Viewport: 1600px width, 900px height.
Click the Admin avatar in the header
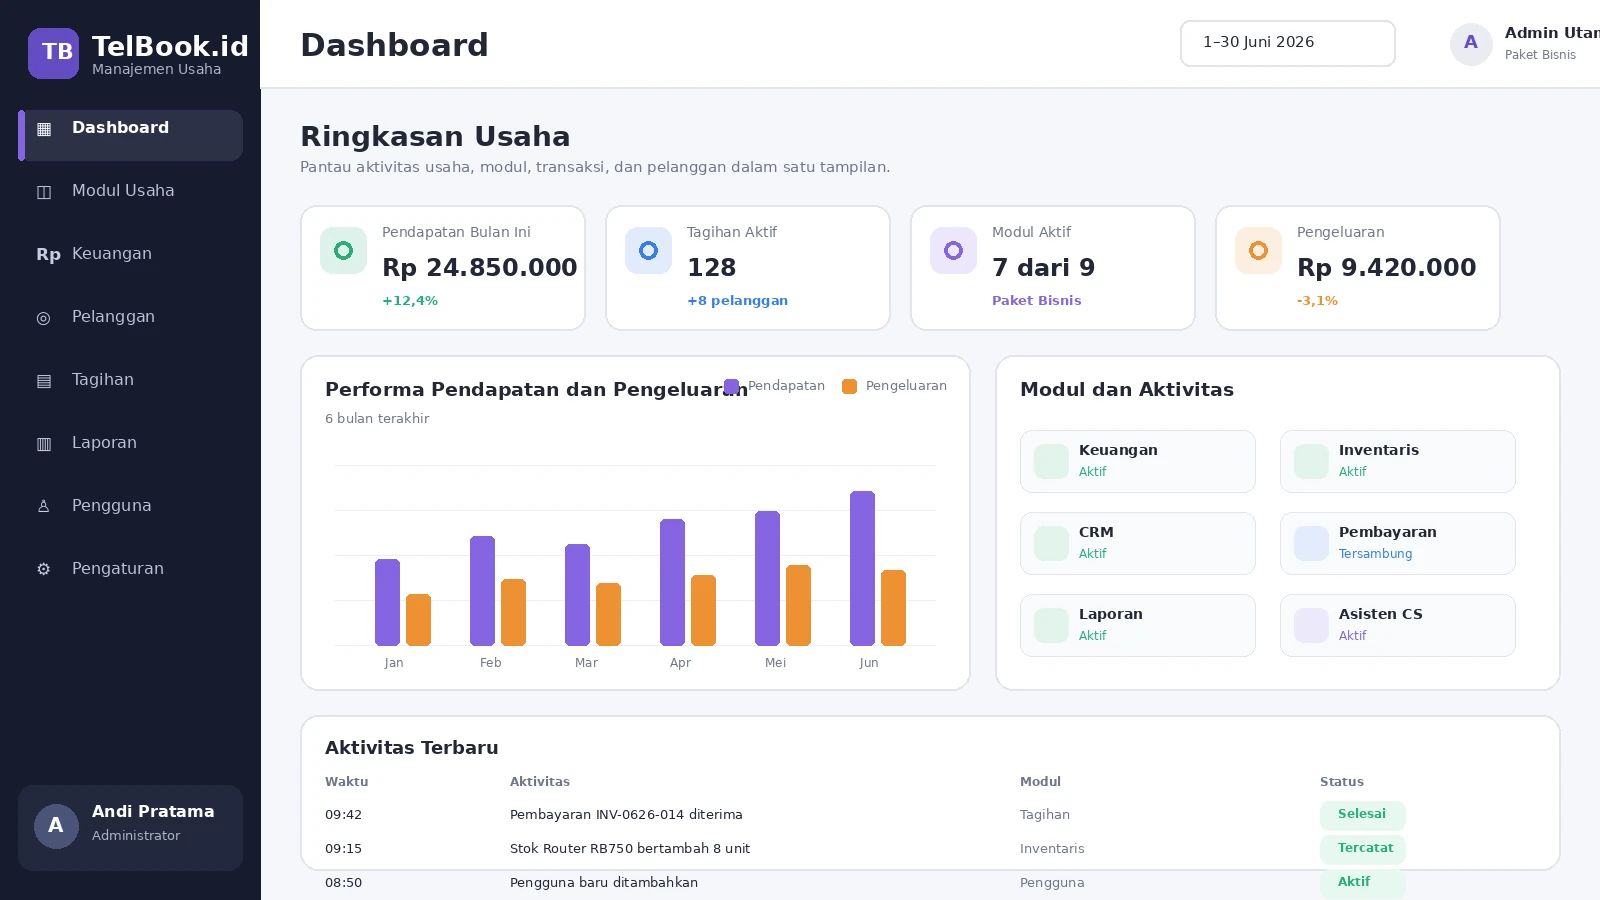pos(1471,44)
